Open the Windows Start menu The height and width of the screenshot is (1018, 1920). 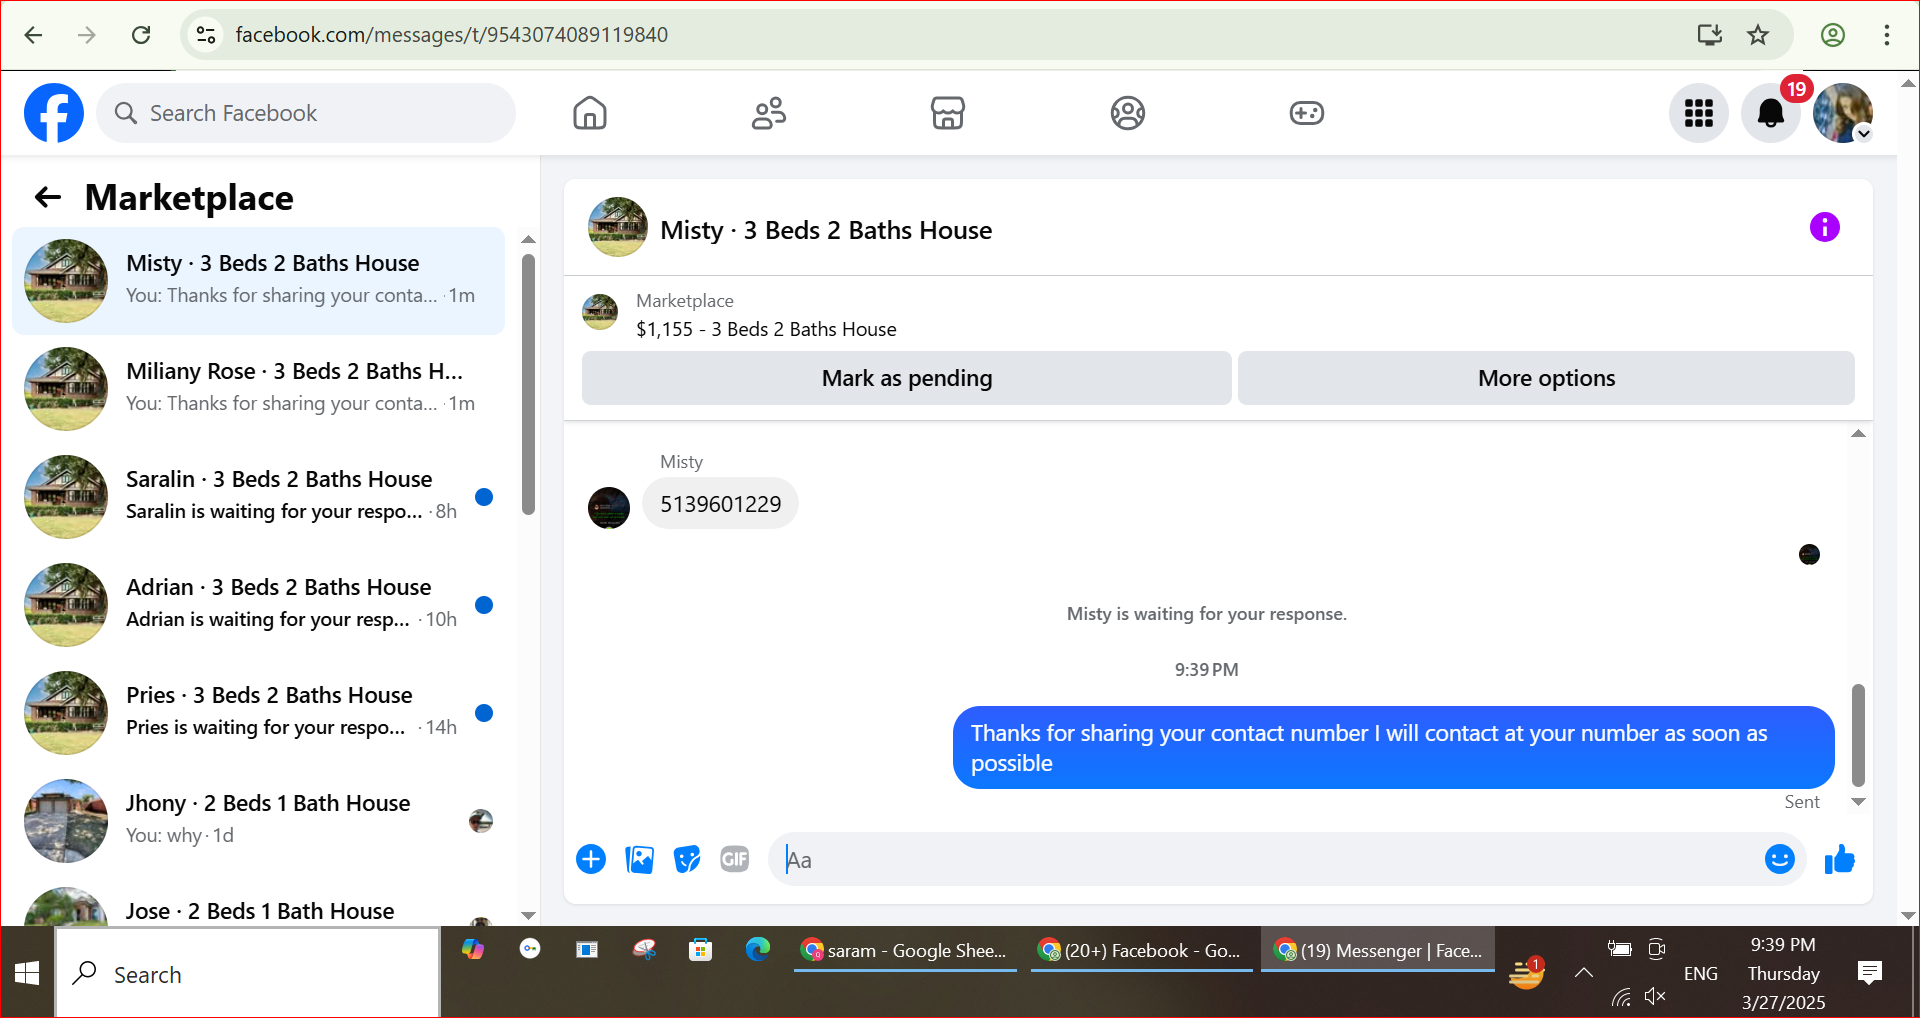[x=27, y=973]
